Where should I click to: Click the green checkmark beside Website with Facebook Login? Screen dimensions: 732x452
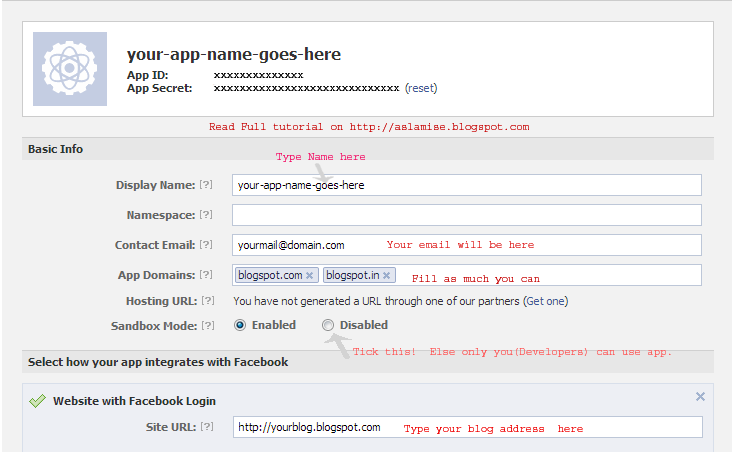click(x=37, y=401)
